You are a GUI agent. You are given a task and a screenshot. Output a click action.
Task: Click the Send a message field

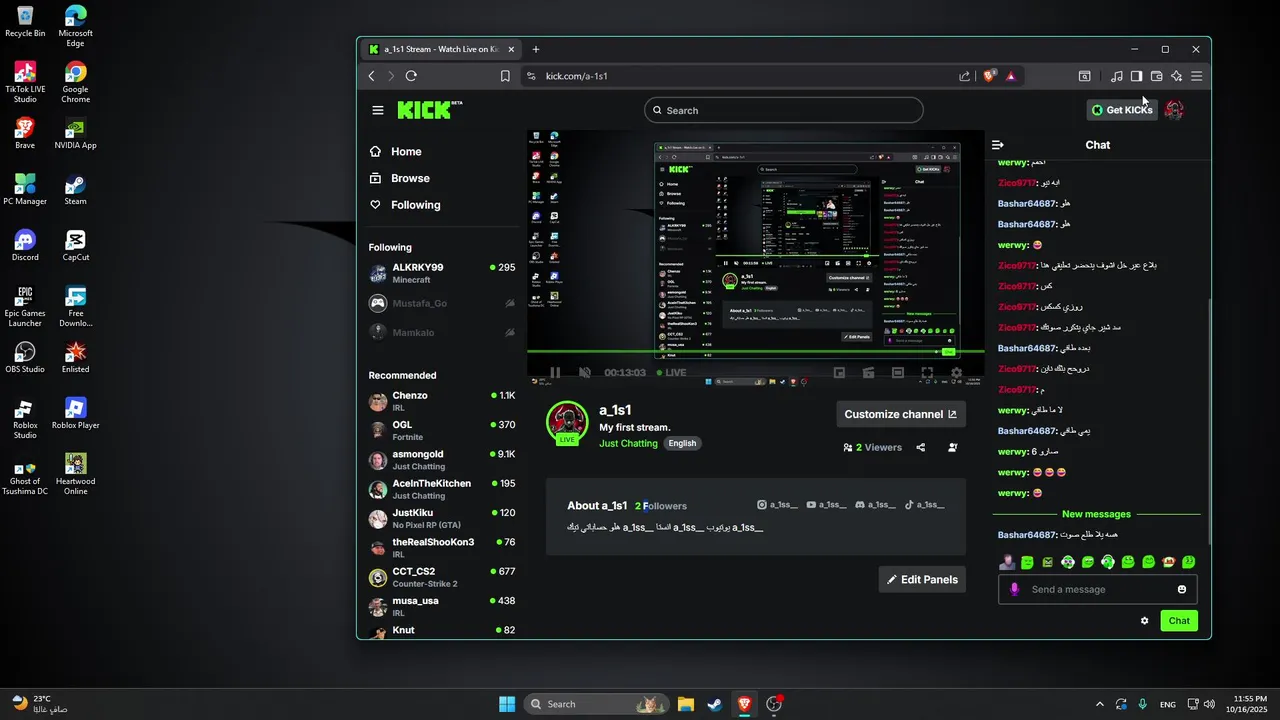(x=1097, y=590)
